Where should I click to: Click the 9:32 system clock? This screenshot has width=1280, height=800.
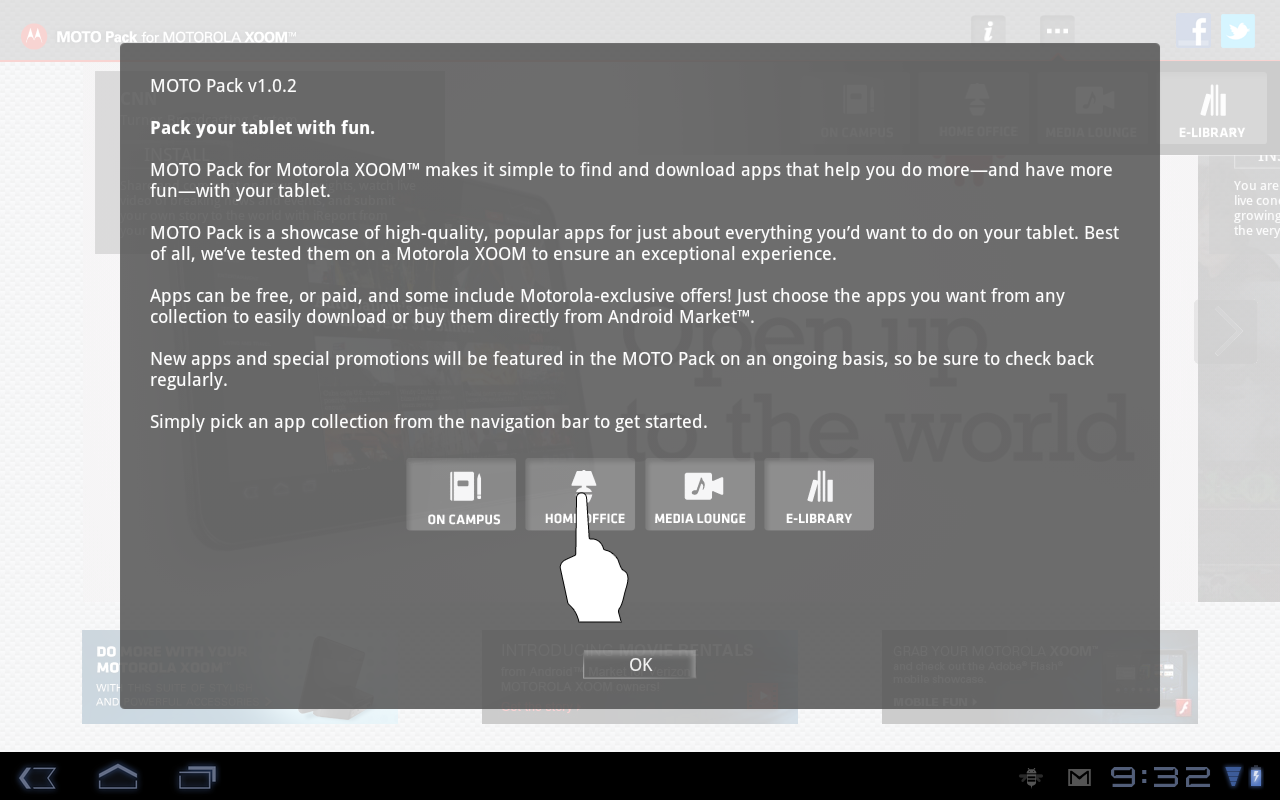point(1160,777)
